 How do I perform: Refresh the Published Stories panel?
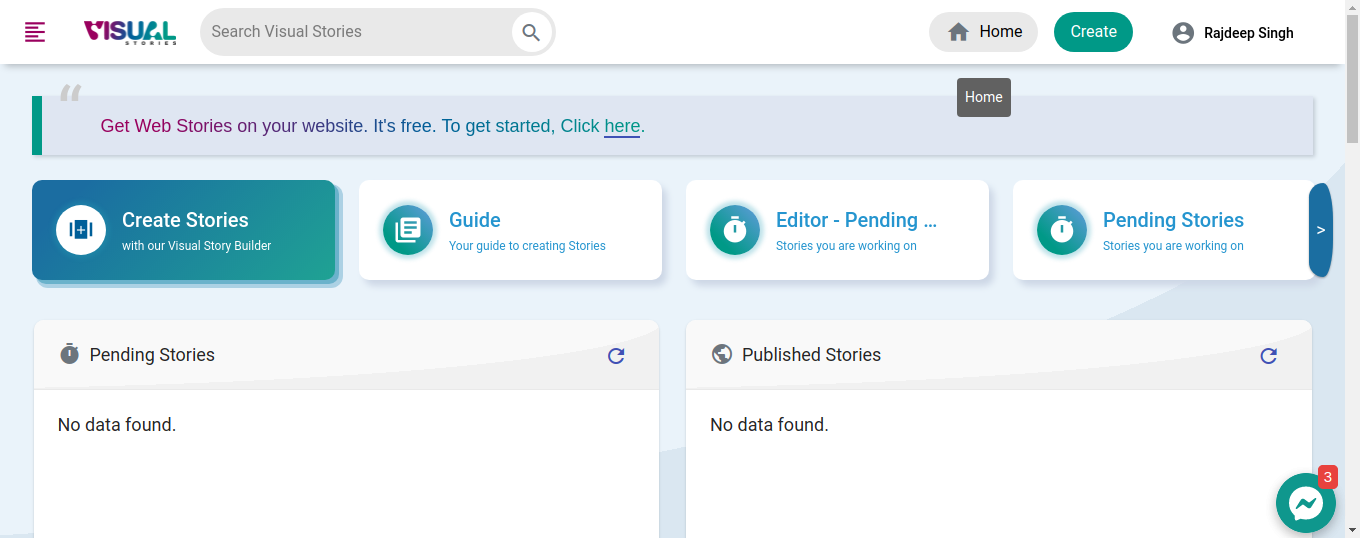(x=1268, y=356)
